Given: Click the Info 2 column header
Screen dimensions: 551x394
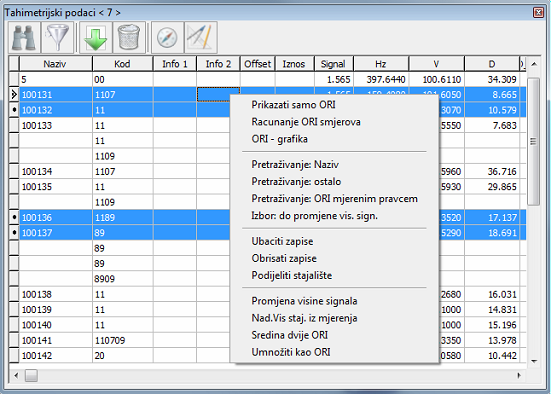Looking at the screenshot, I should pyautogui.click(x=218, y=64).
